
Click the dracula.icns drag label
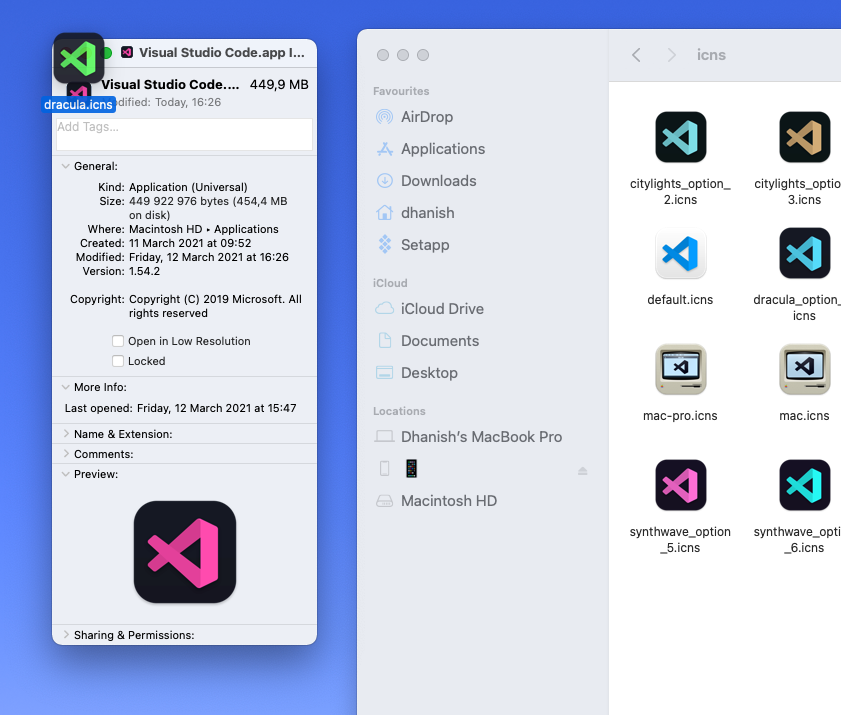tap(78, 105)
